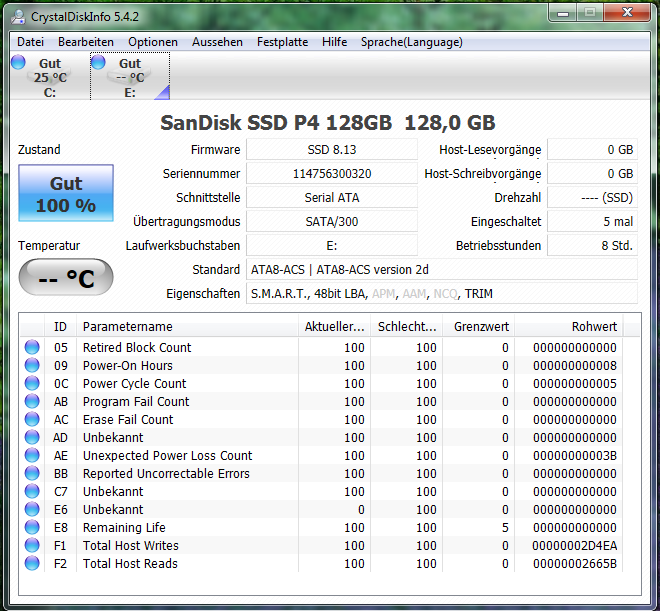Click current value 0 in E6 row
Image resolution: width=664 pixels, height=614 pixels.
click(361, 509)
